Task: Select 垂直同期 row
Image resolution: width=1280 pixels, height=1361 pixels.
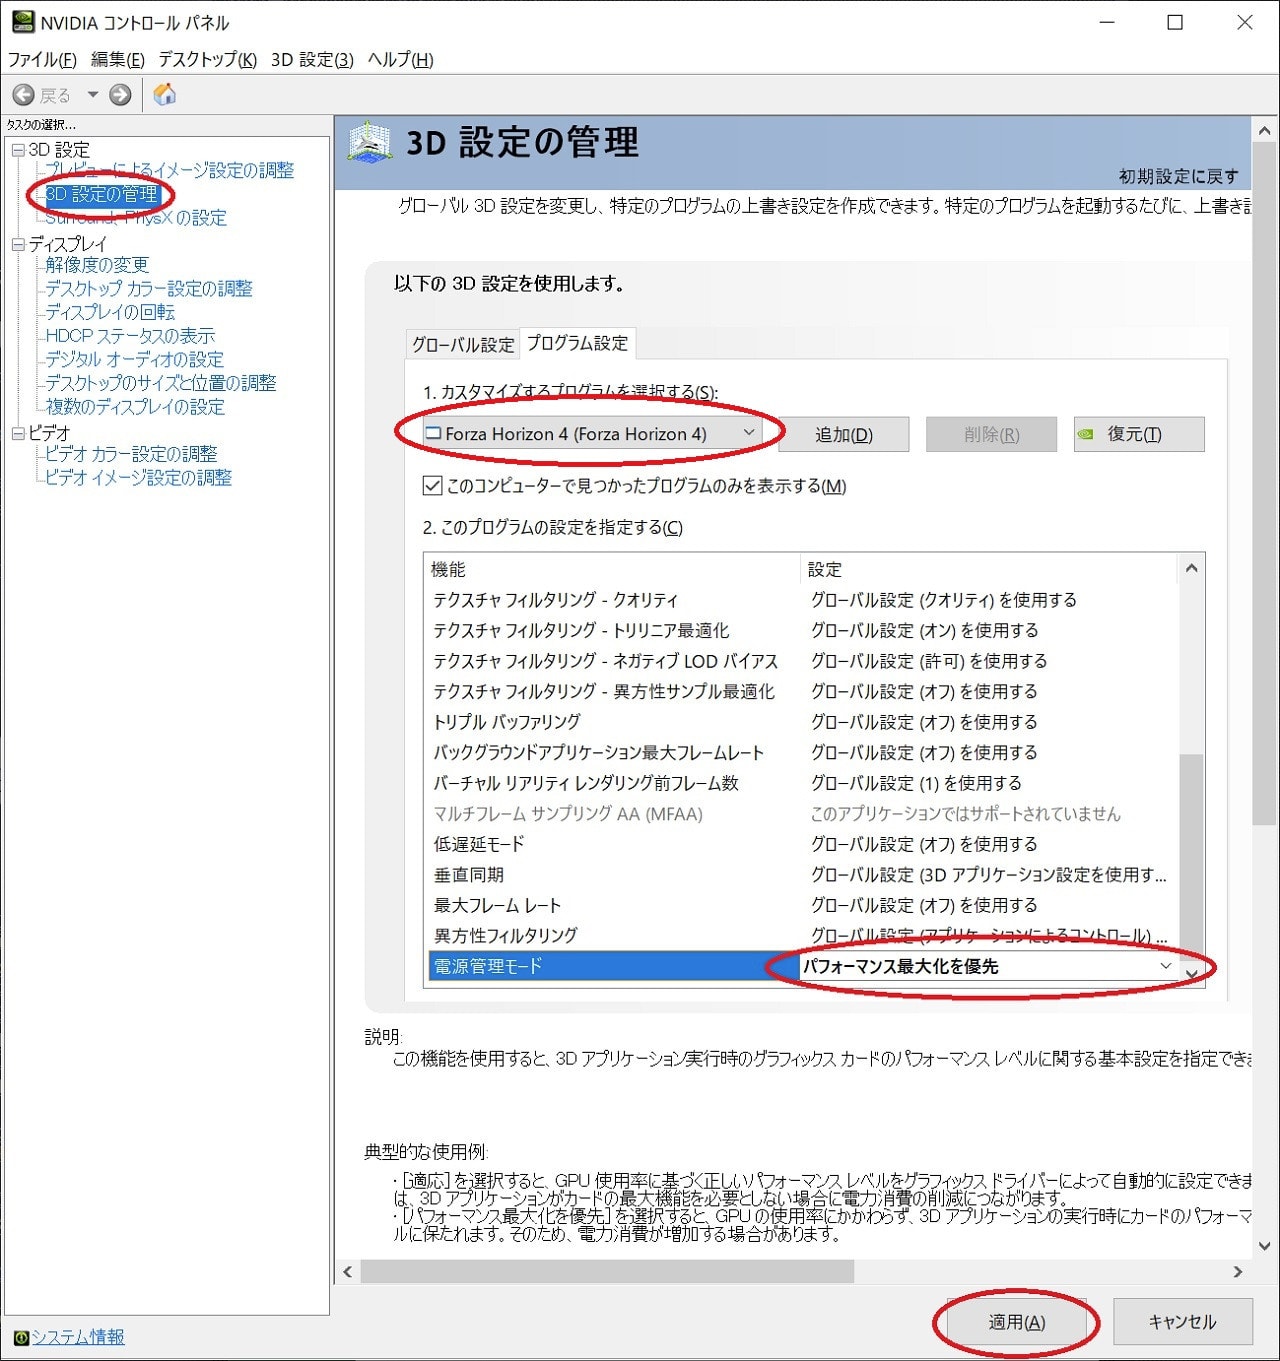Action: coord(802,875)
